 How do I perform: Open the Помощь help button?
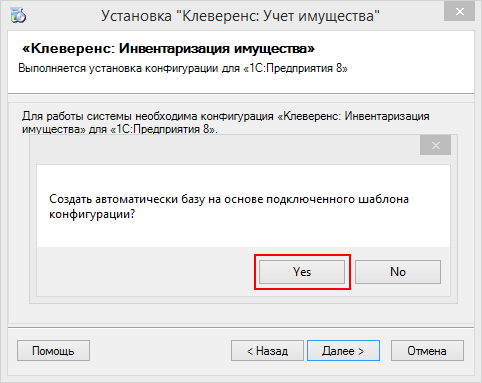pyautogui.click(x=53, y=351)
